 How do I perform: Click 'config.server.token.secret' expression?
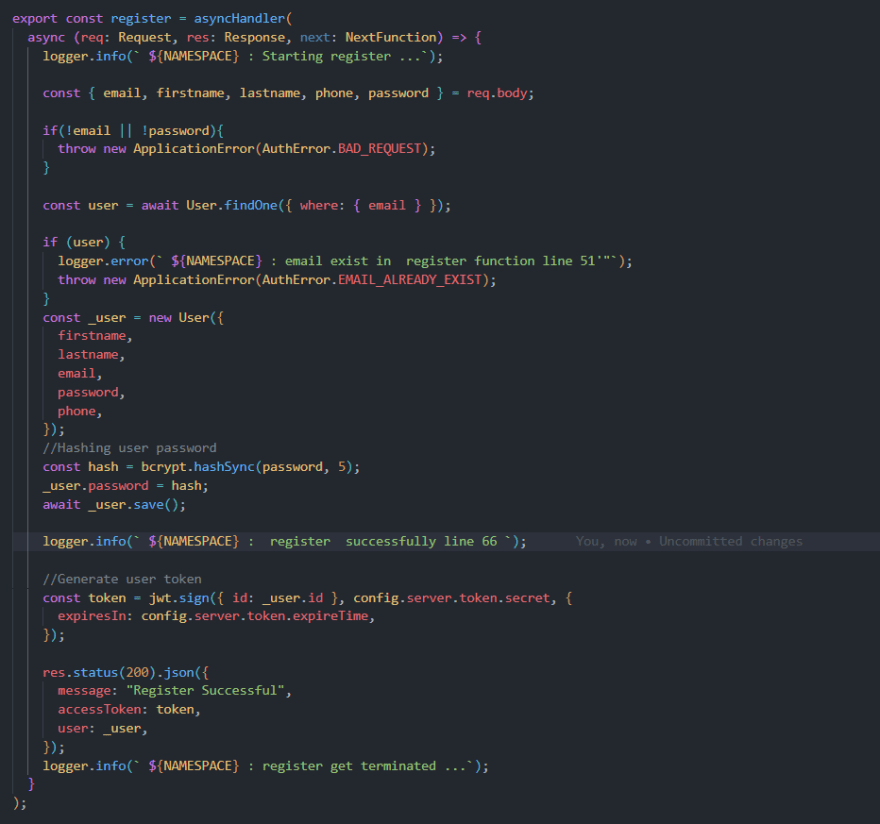[451, 598]
